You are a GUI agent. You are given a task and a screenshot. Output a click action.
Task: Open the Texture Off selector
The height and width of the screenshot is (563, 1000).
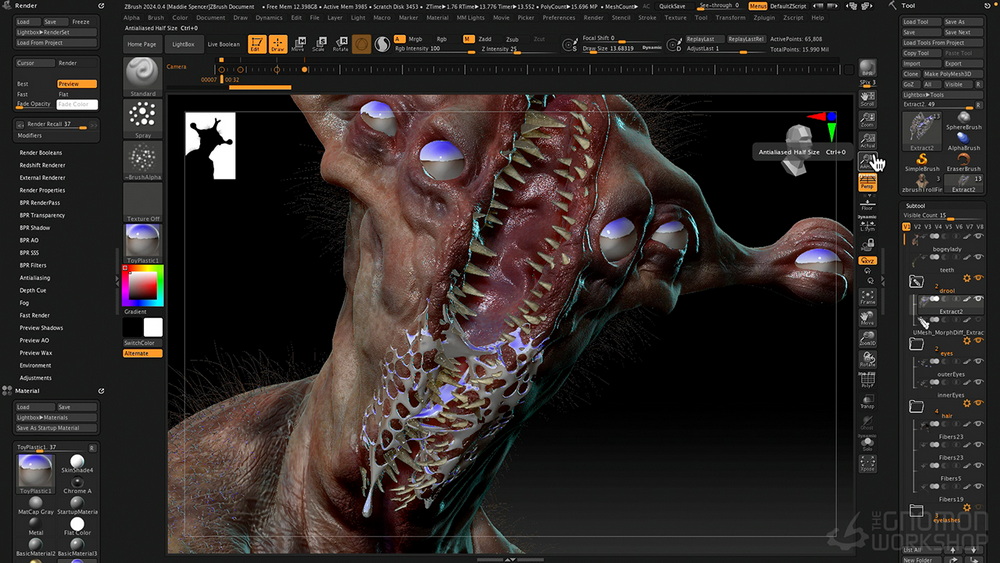[x=142, y=202]
